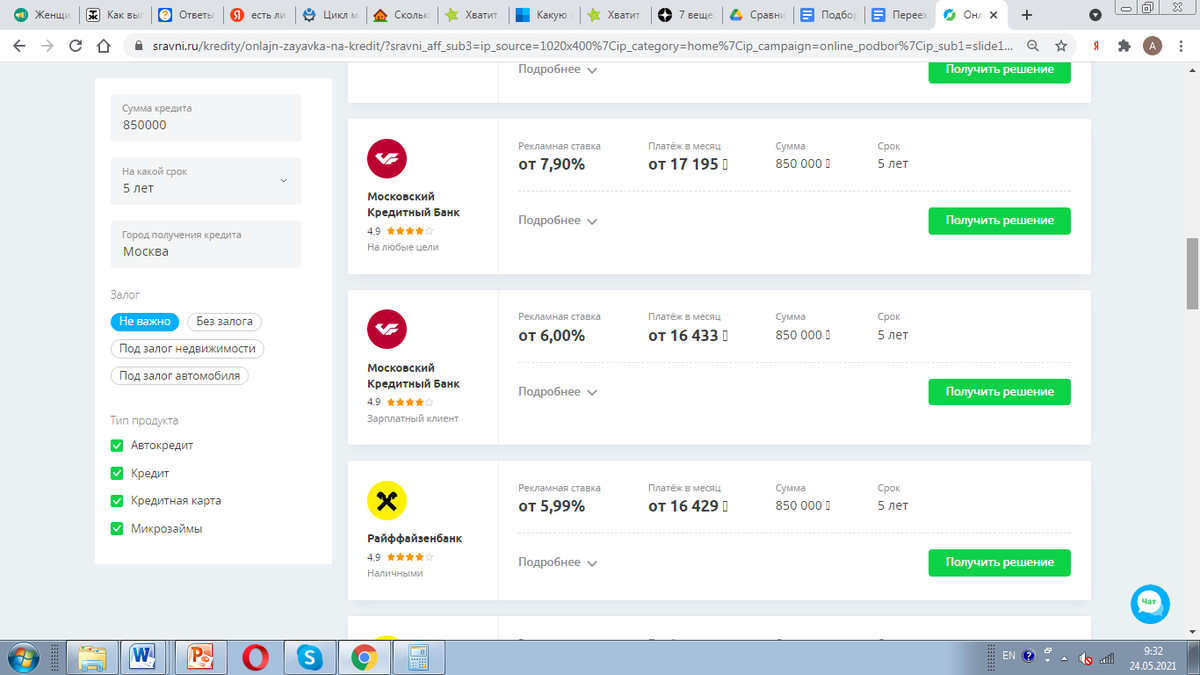
Task: Click the Сумма кредита input field
Action: coord(205,117)
